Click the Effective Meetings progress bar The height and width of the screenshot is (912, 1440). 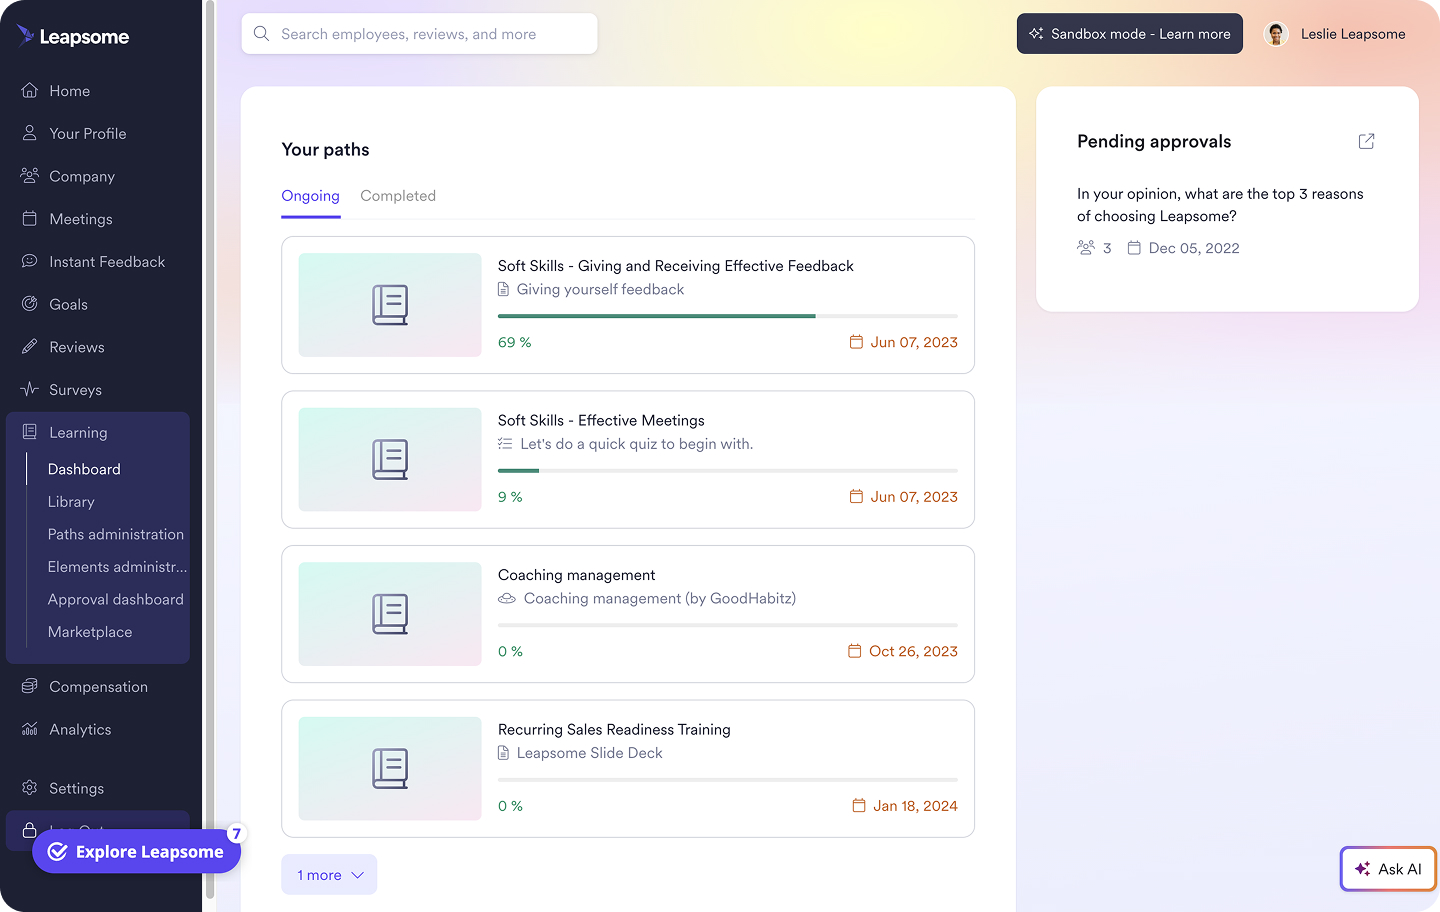727,470
